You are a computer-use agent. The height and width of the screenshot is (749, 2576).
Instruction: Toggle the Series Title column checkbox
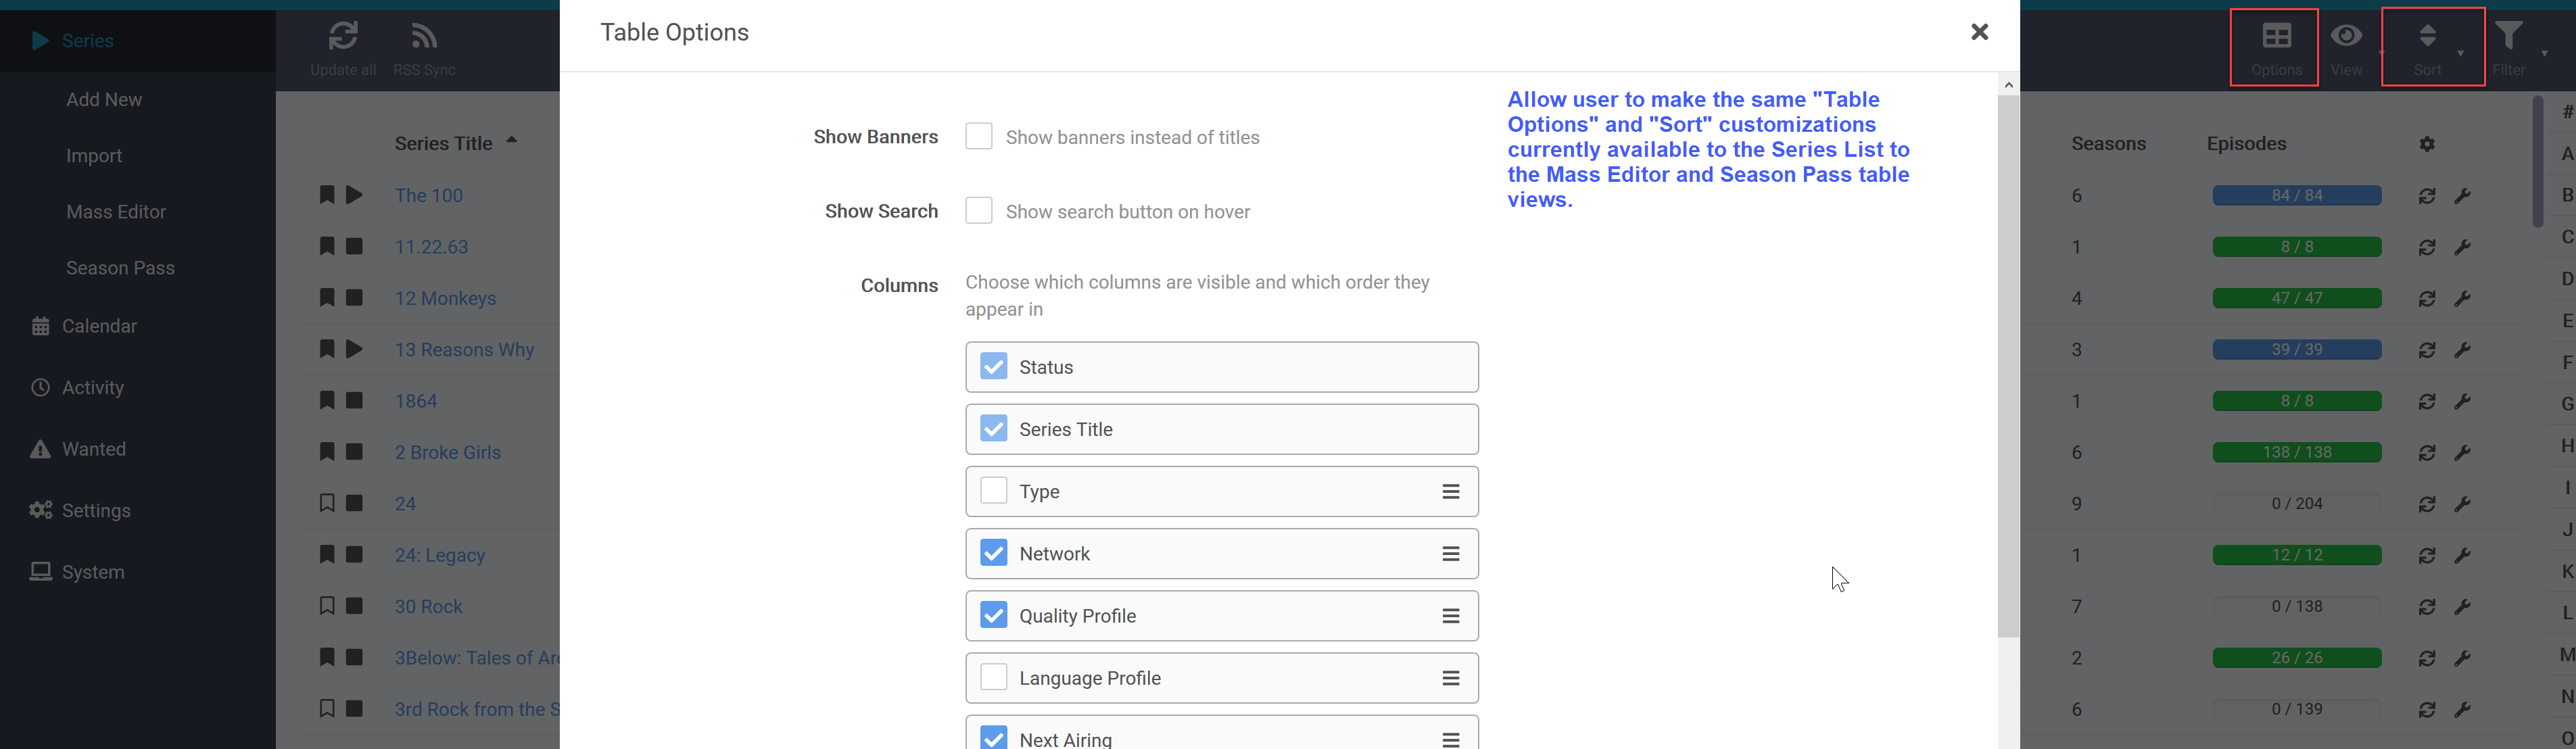click(993, 428)
